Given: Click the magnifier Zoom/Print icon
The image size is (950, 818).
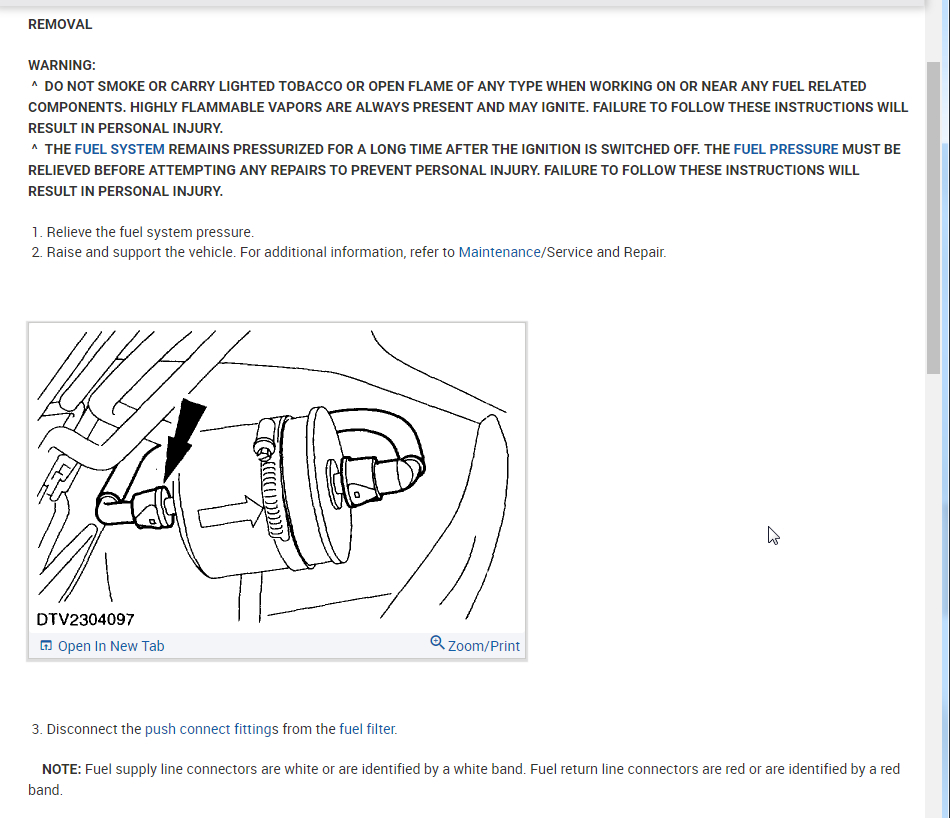Looking at the screenshot, I should pos(437,642).
